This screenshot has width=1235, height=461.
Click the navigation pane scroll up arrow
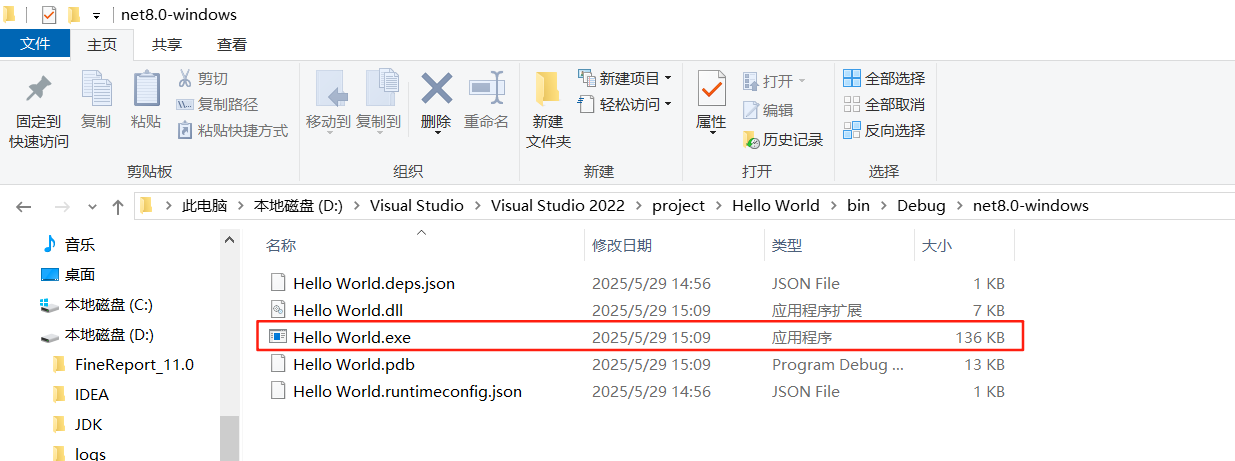click(229, 241)
